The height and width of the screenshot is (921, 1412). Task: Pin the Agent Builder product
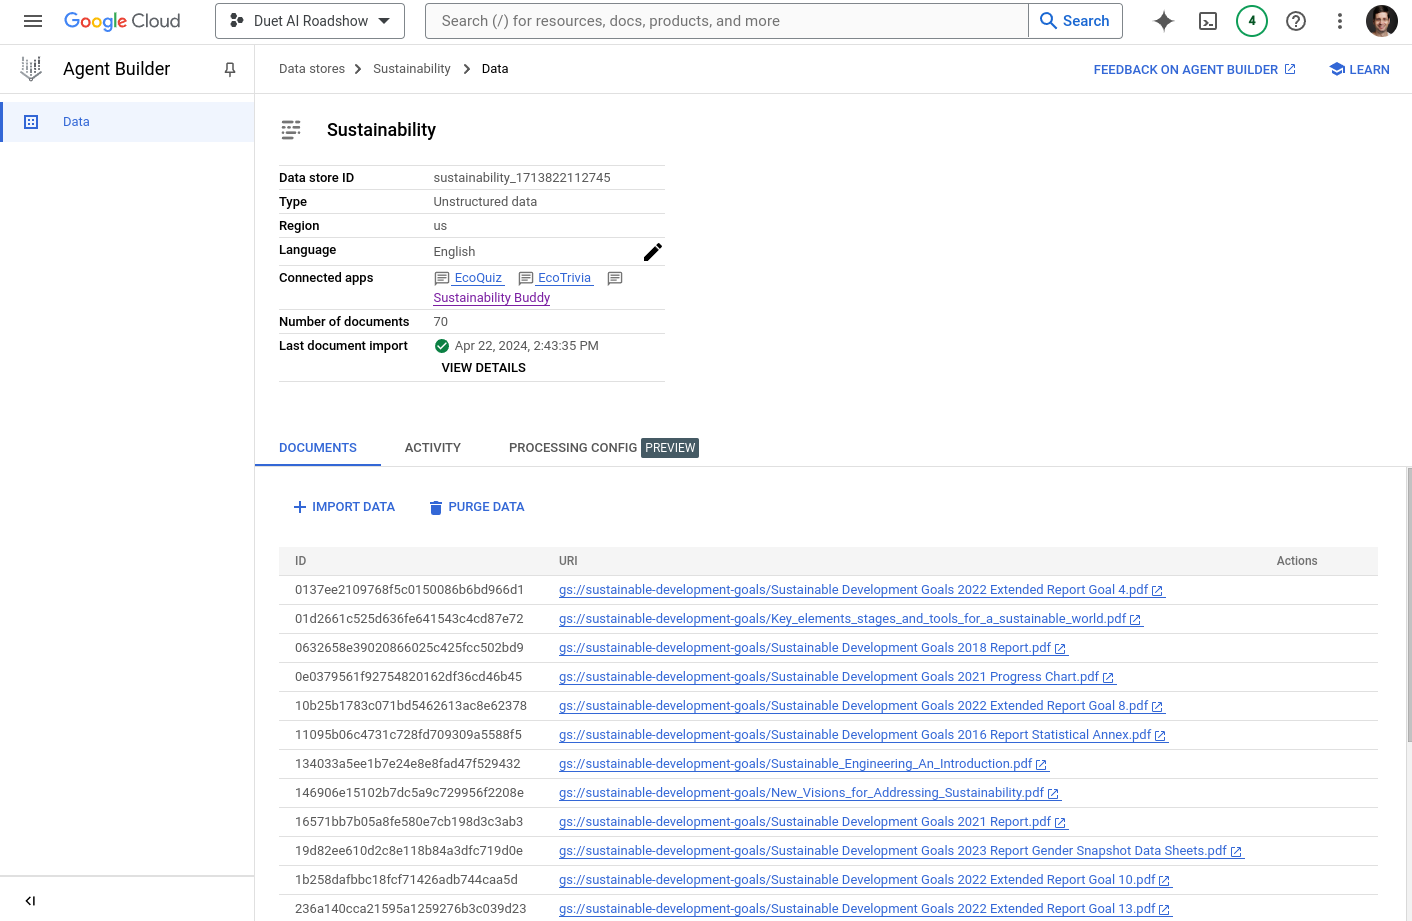[230, 69]
